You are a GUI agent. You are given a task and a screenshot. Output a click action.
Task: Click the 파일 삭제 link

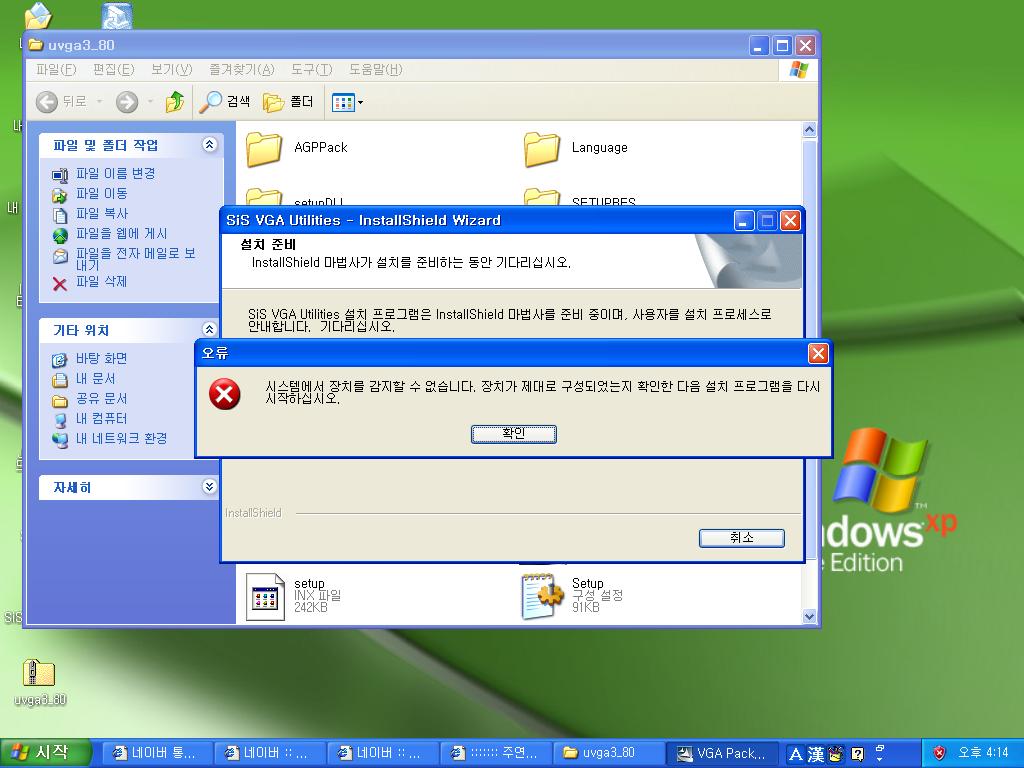pyautogui.click(x=101, y=281)
